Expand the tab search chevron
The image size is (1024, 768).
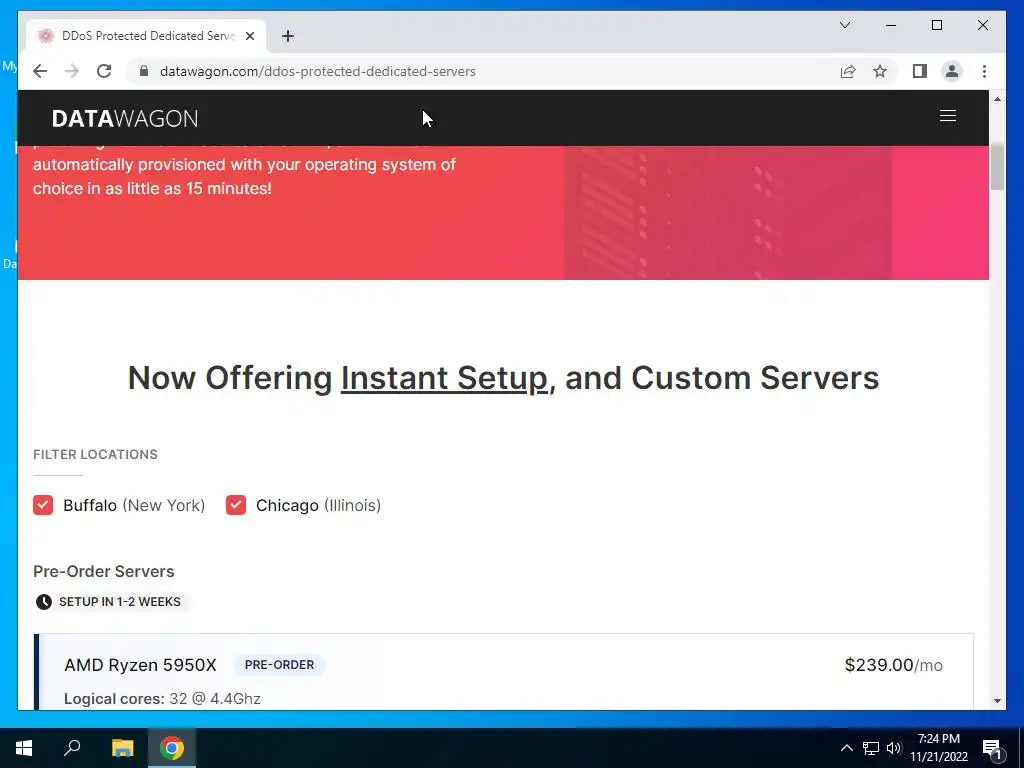[x=845, y=25]
